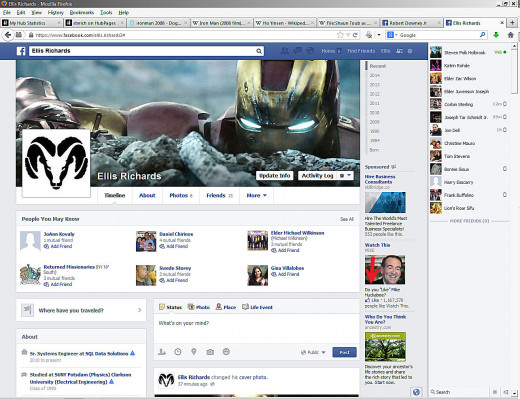Open the addon dropdown arrow in toolbar

pos(379,35)
